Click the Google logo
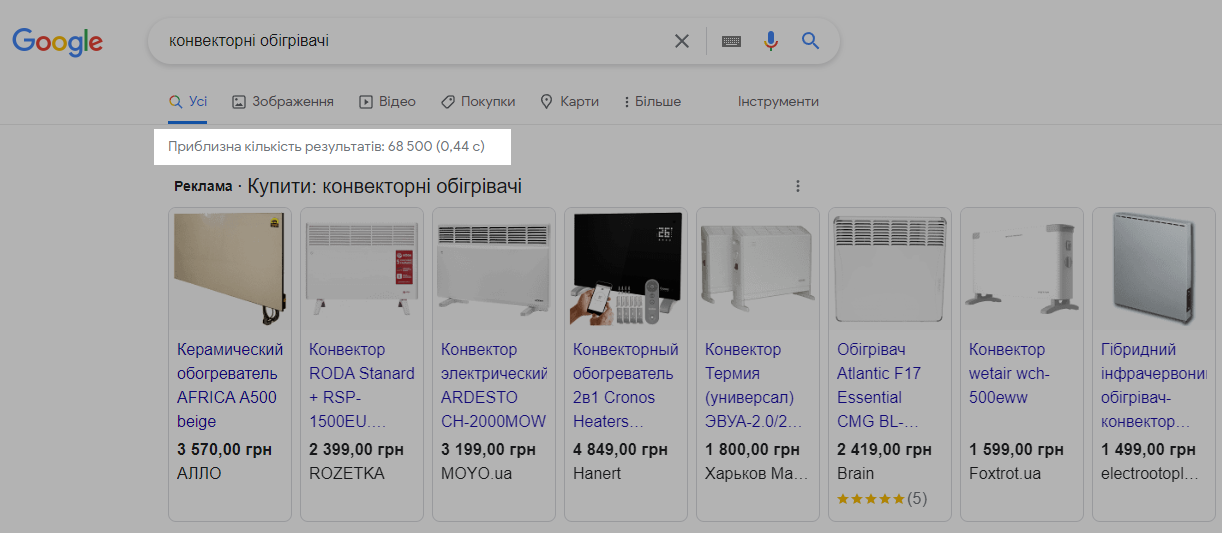 (57, 42)
